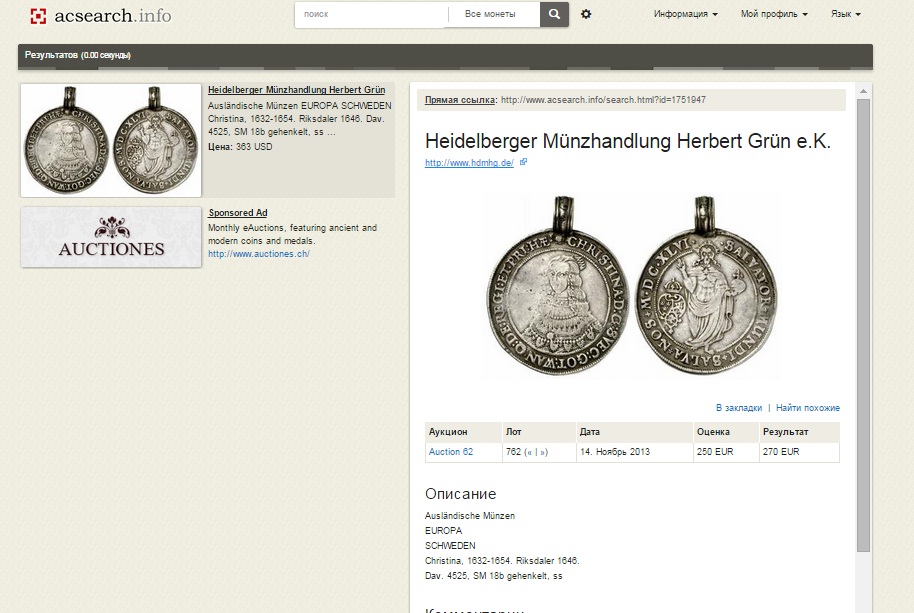The image size is (914, 613).
Task: Click the detail panel vertical scrollbar
Action: (x=863, y=325)
